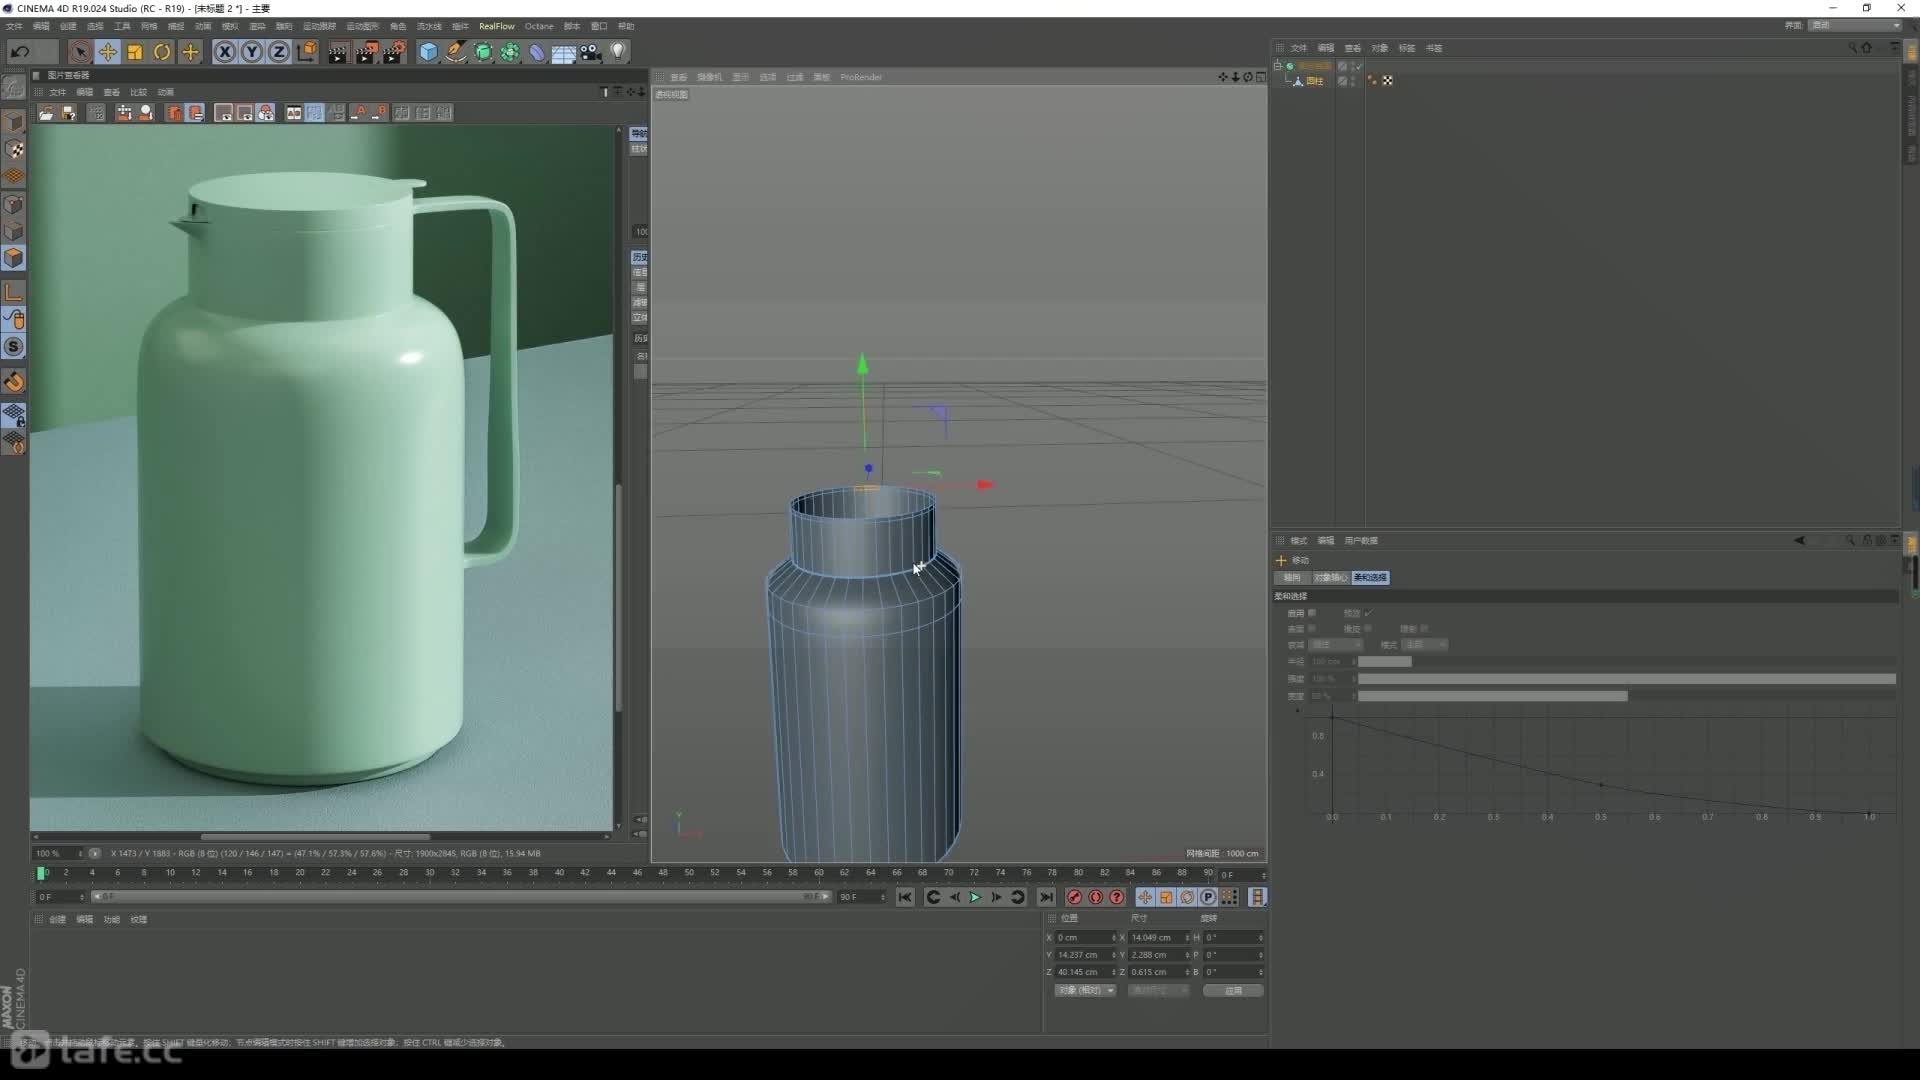Select the Polygons mode cube icon

[13, 258]
